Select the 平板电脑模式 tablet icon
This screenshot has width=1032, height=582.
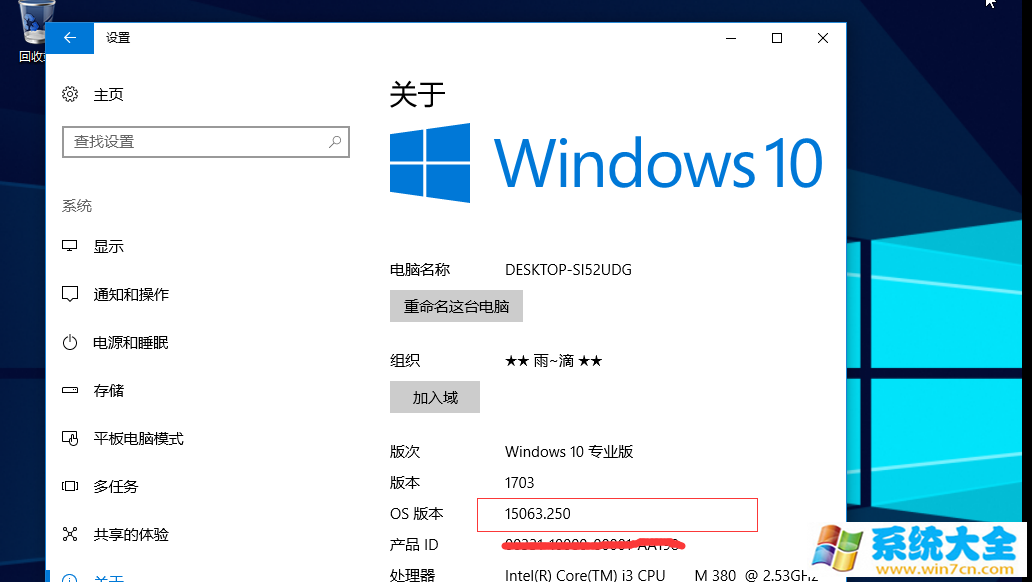pos(70,438)
